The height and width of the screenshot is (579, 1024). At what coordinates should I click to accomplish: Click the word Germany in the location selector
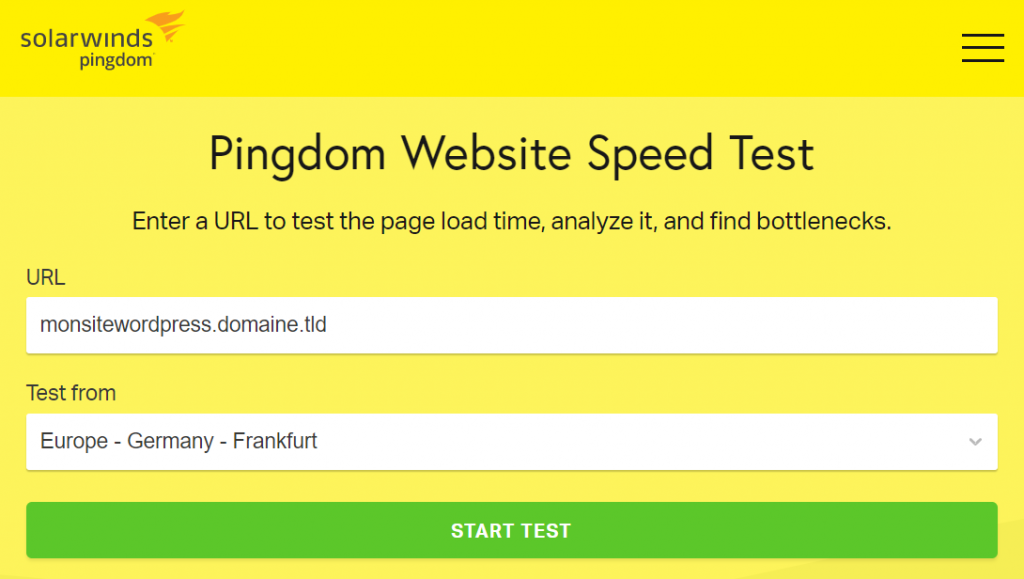click(170, 442)
